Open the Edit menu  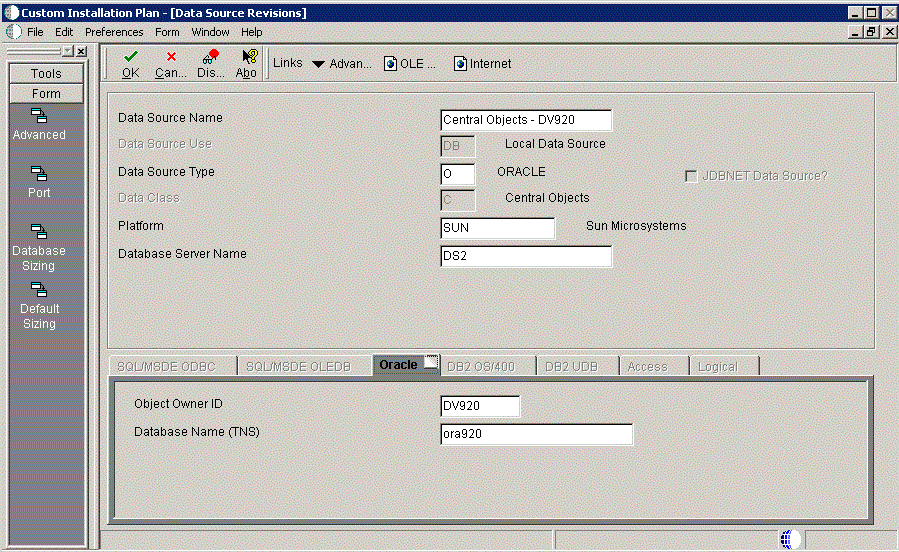pos(64,32)
